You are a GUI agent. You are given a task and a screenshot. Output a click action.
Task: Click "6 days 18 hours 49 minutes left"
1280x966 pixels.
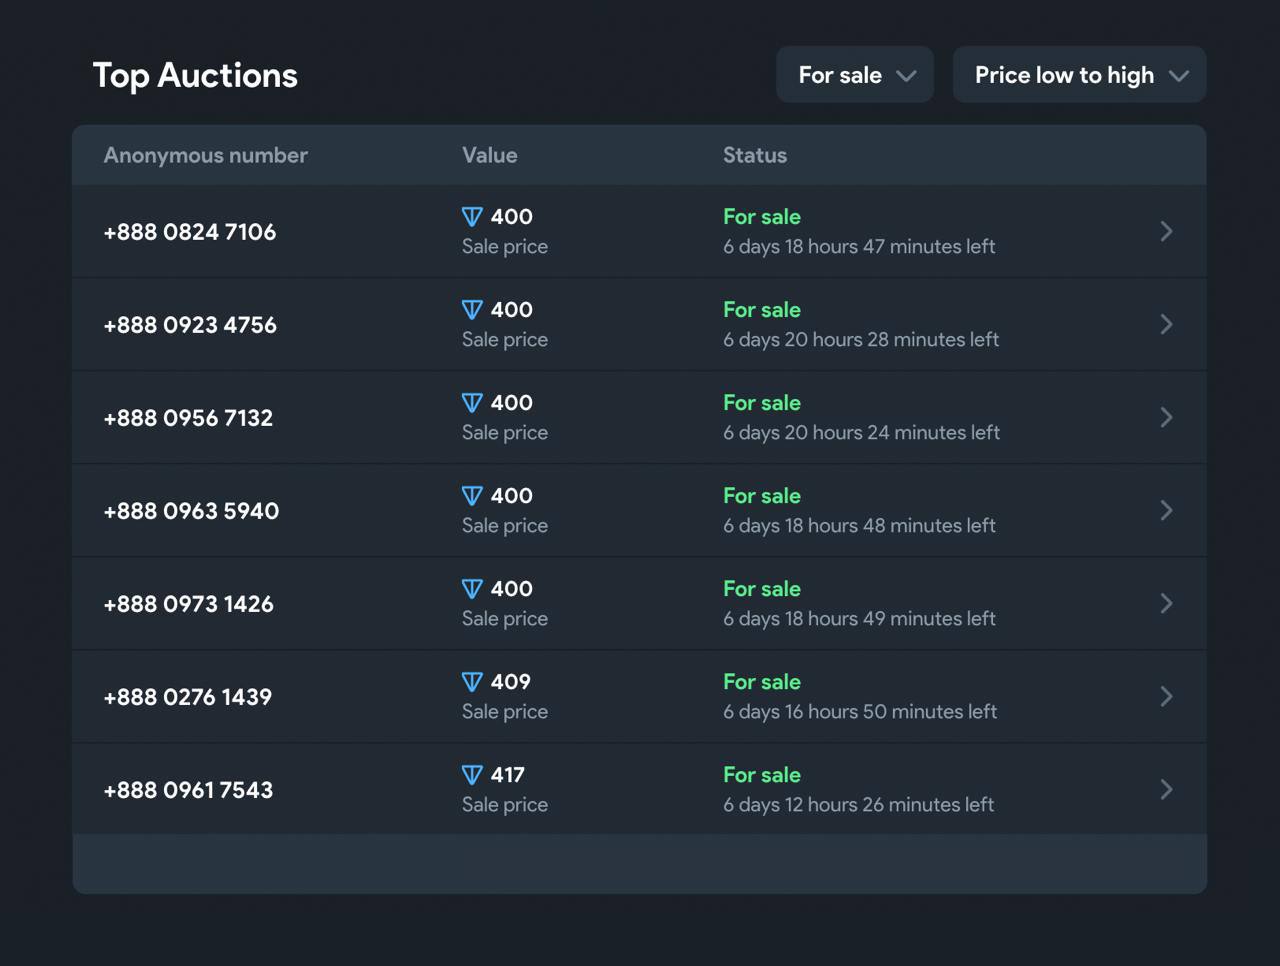point(859,619)
